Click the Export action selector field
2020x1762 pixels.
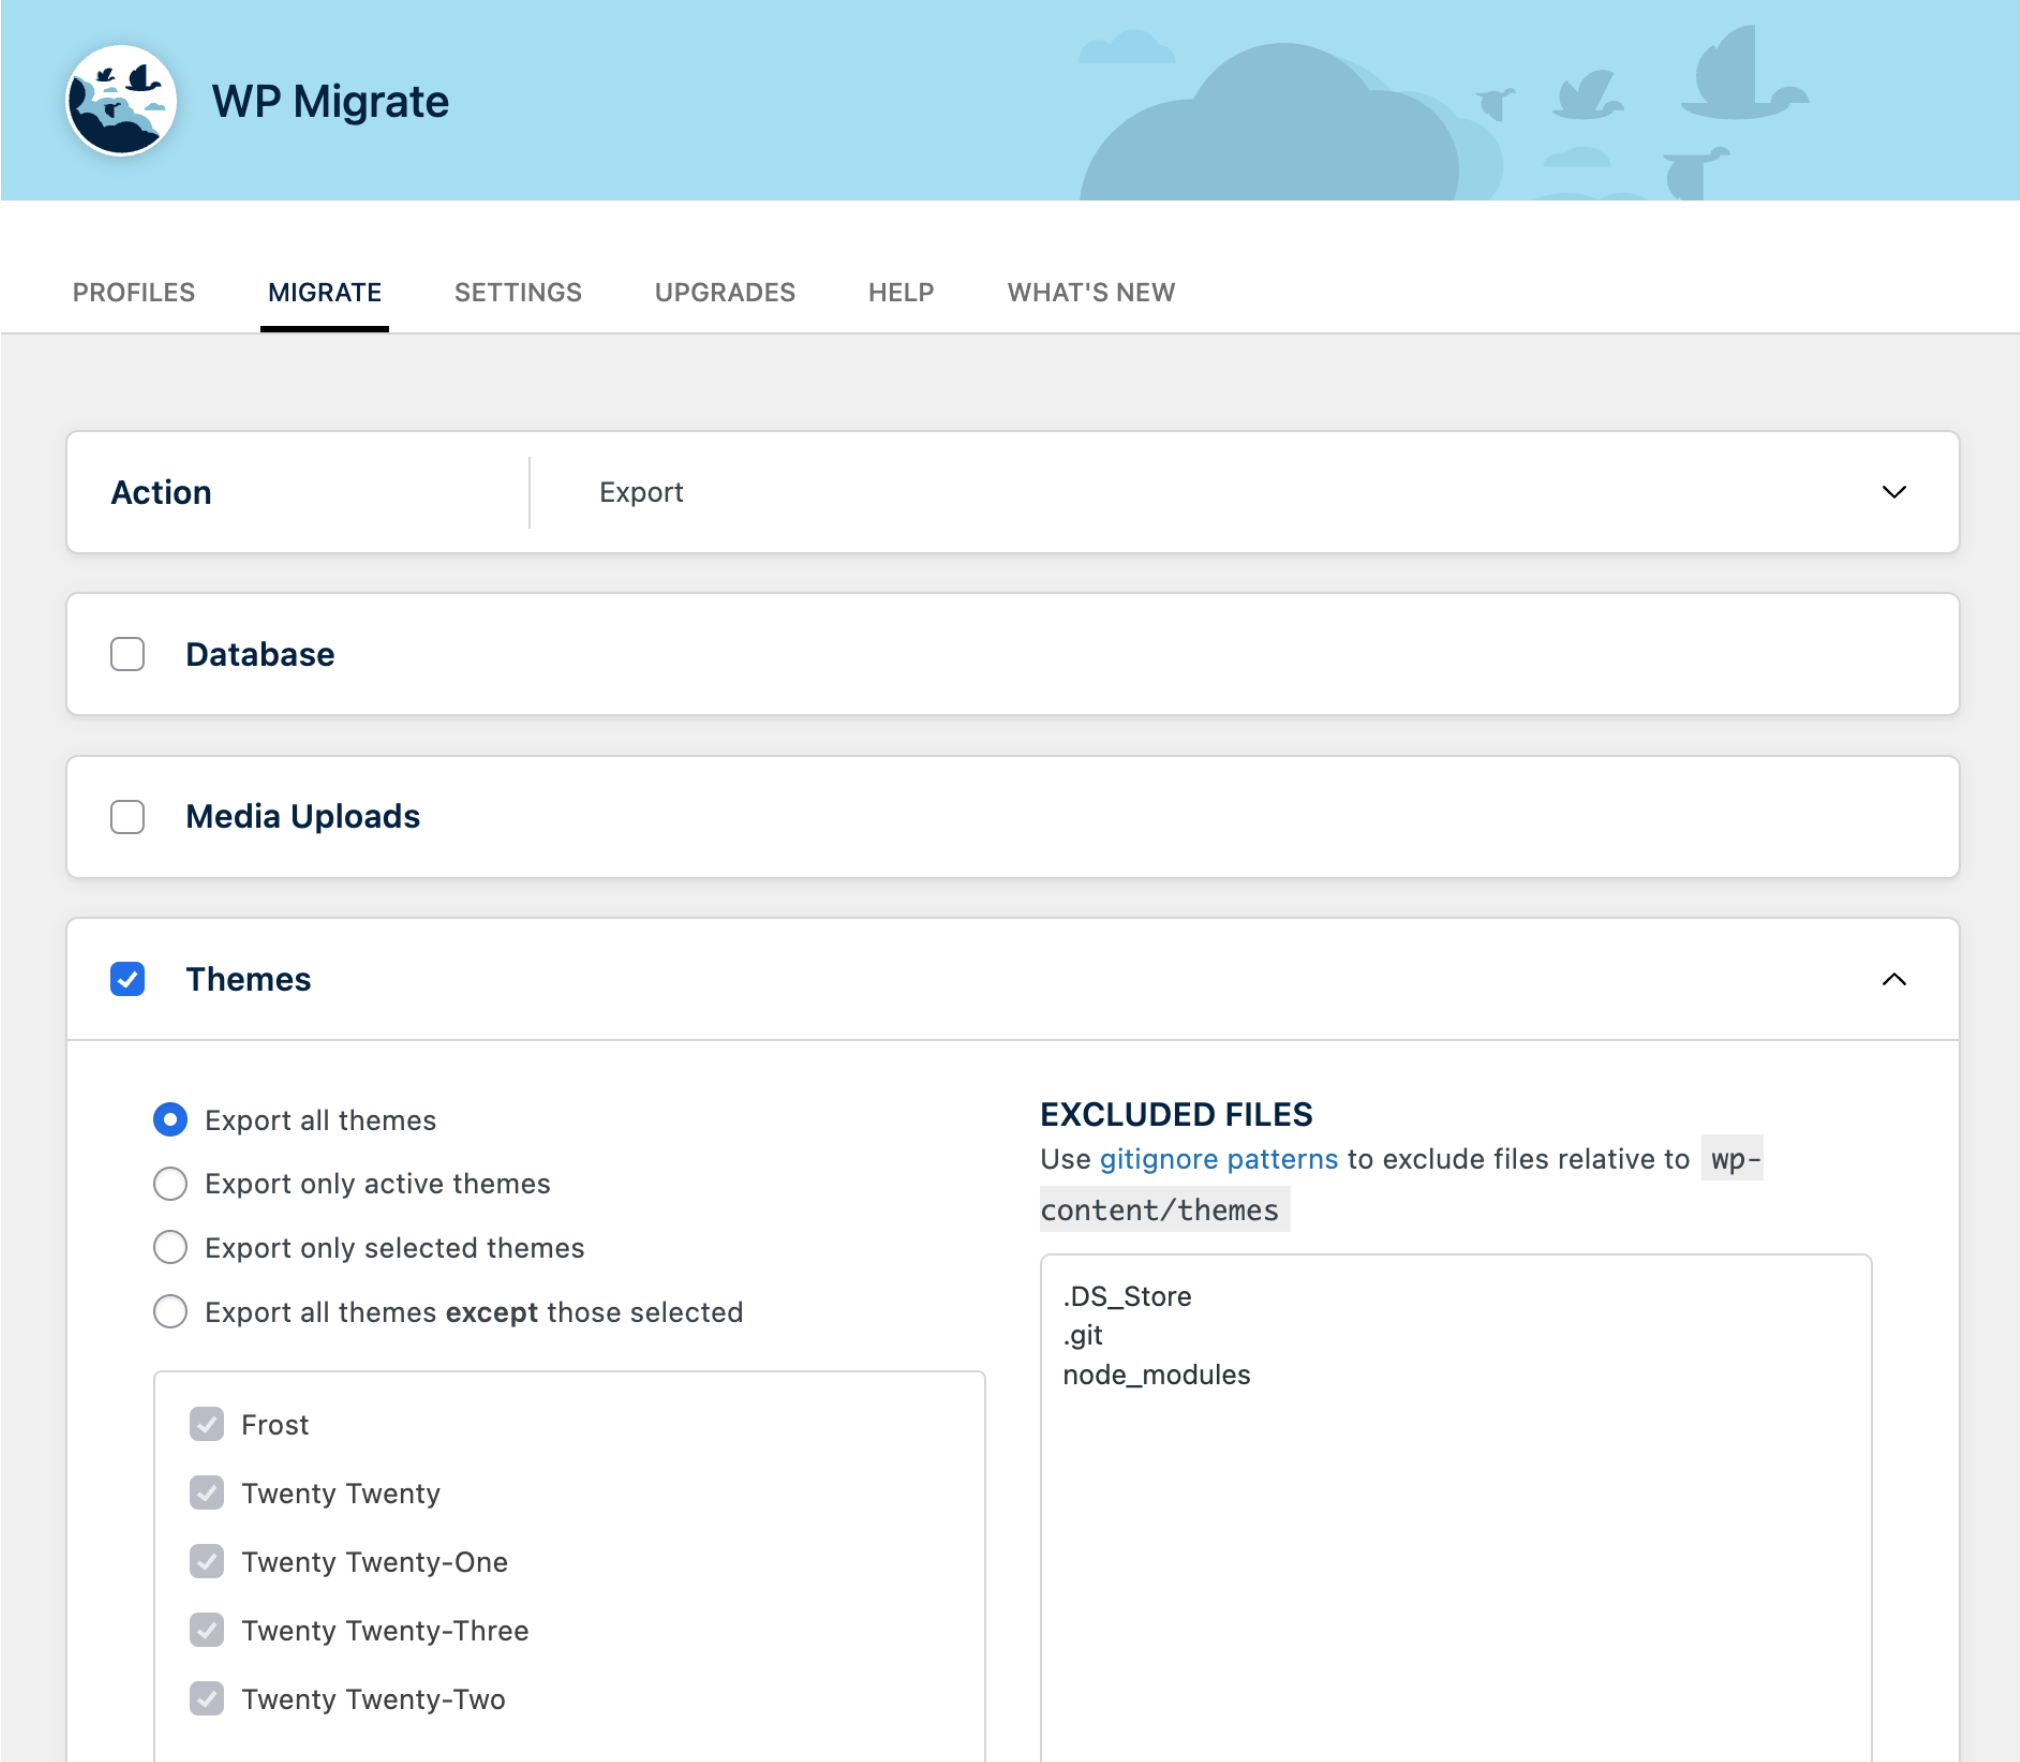(1200, 492)
